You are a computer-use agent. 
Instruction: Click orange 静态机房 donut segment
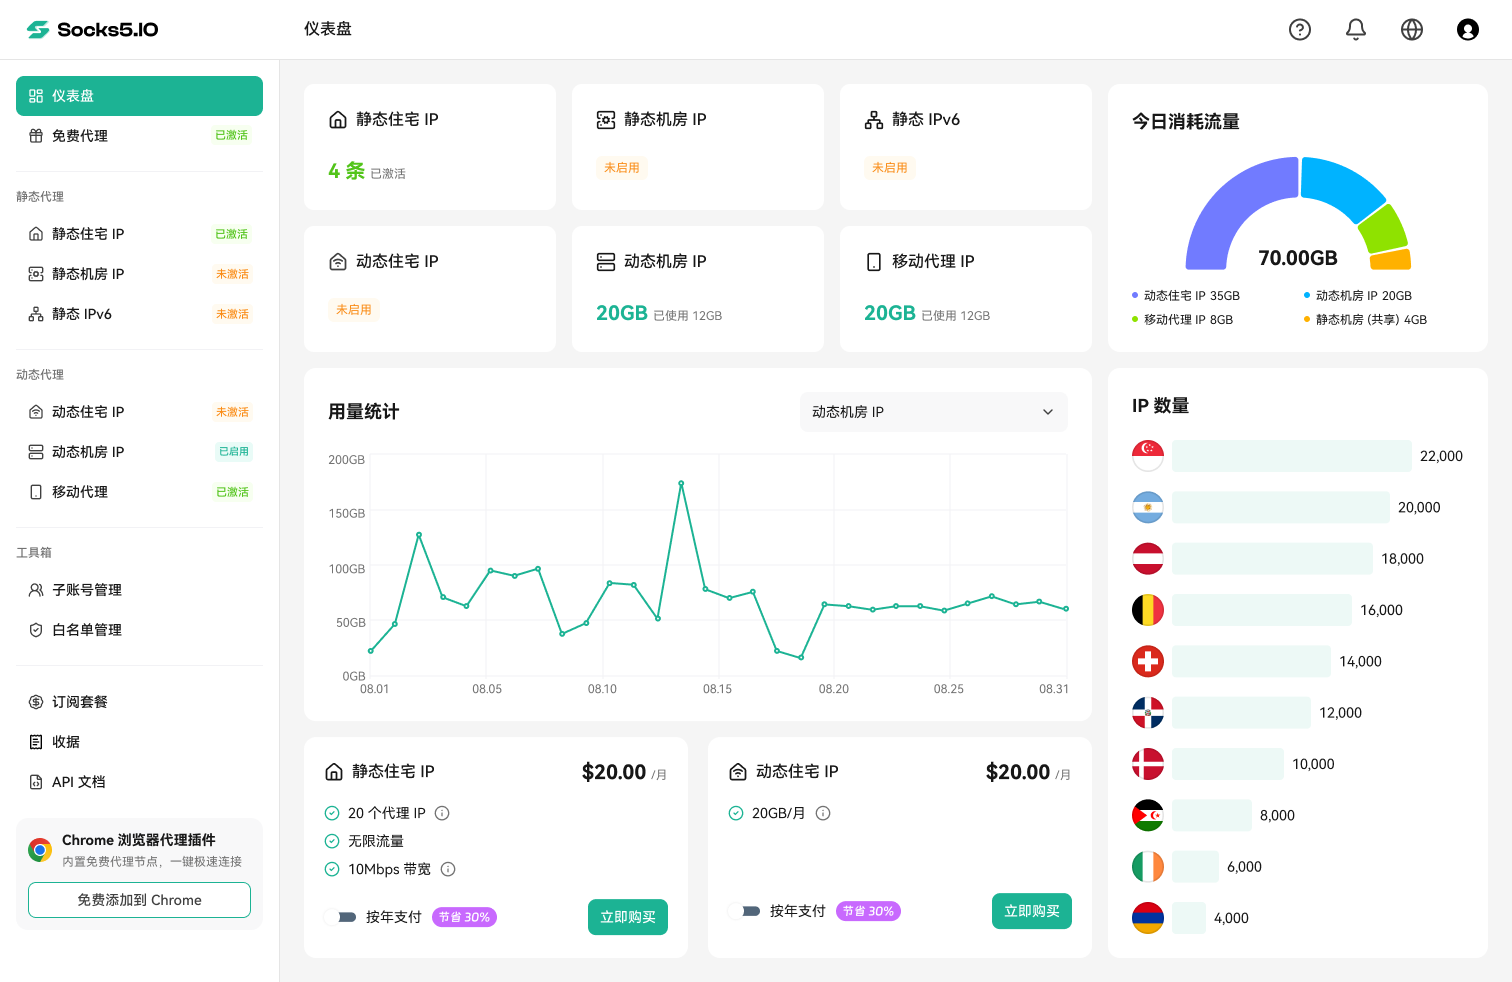1391,260
